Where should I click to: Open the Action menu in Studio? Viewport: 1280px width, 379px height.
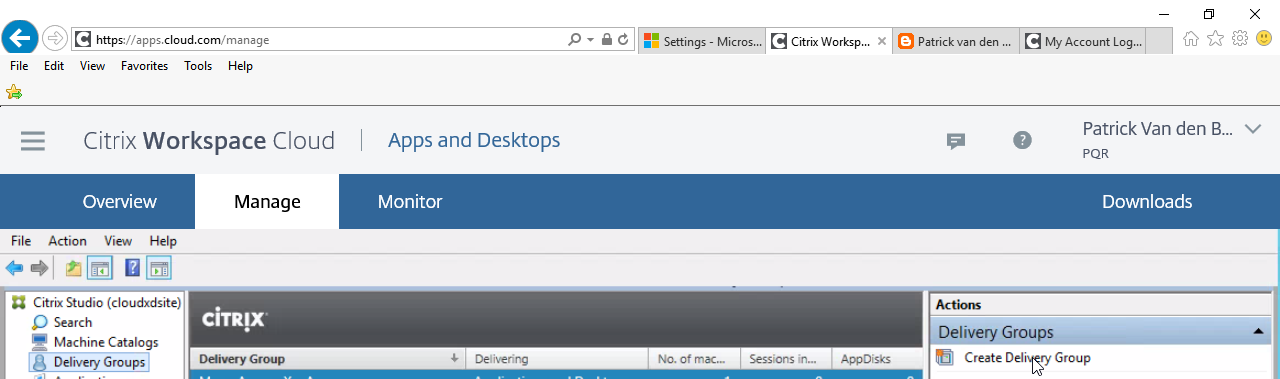coord(67,241)
